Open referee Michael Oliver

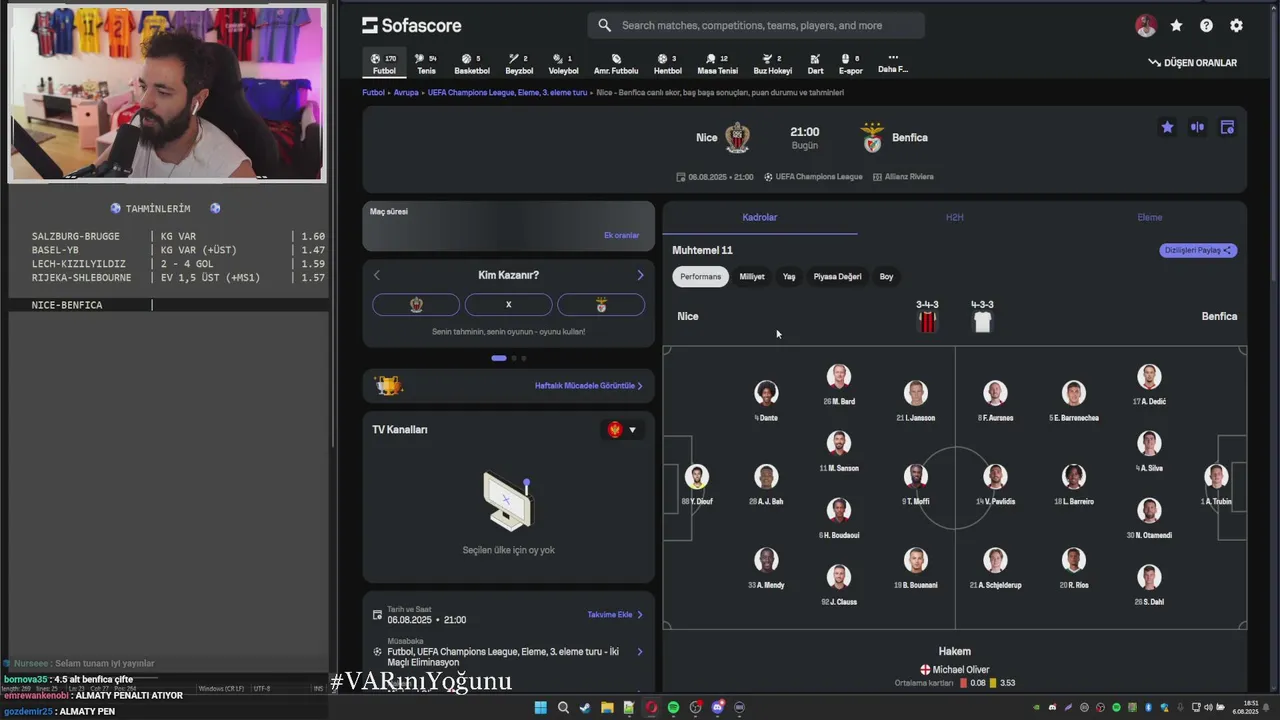pos(954,670)
